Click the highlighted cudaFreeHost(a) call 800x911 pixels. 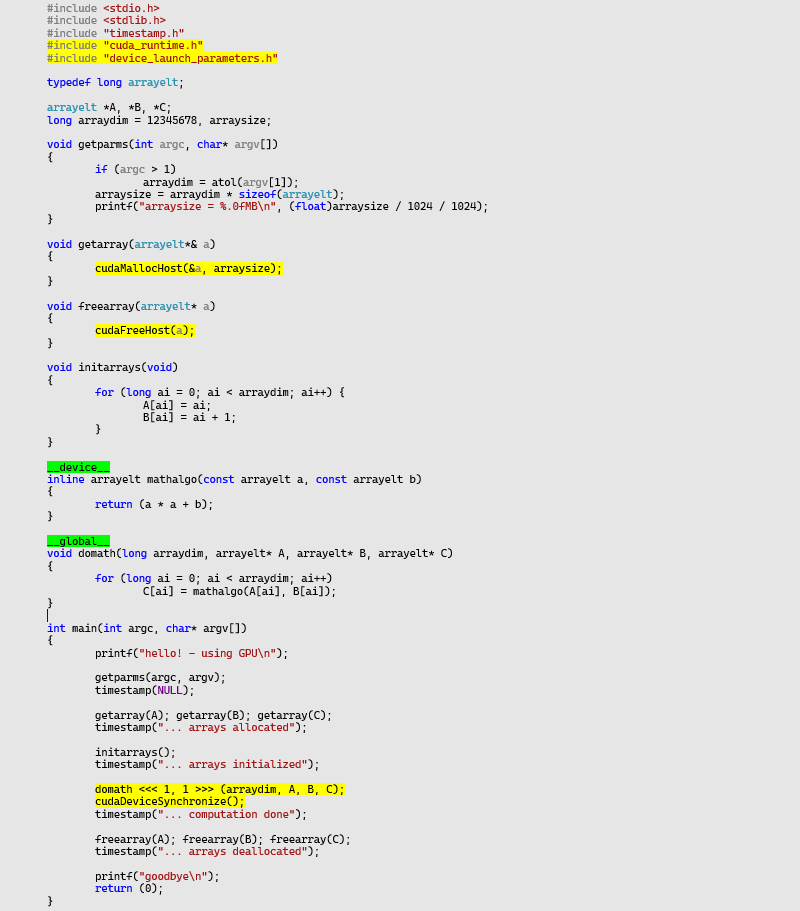[x=145, y=330]
